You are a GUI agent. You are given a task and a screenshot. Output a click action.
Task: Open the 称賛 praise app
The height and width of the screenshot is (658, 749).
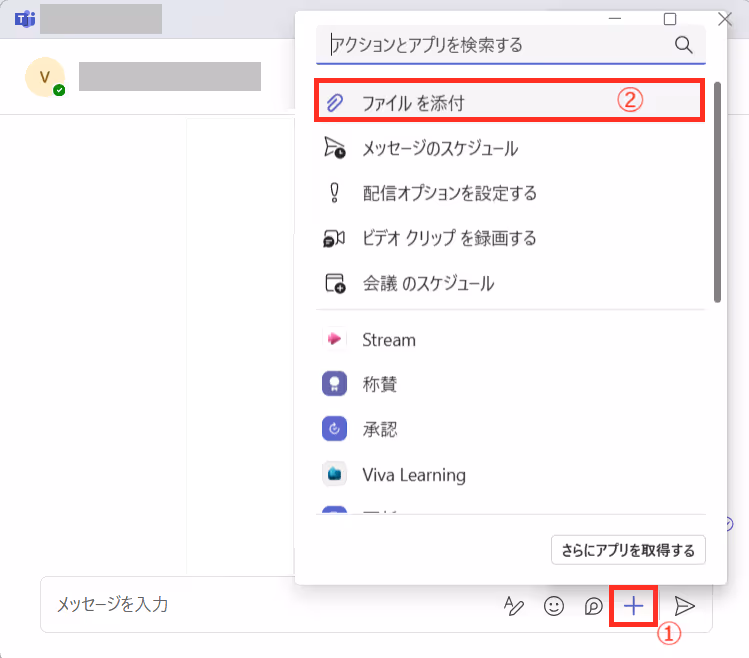coord(511,384)
